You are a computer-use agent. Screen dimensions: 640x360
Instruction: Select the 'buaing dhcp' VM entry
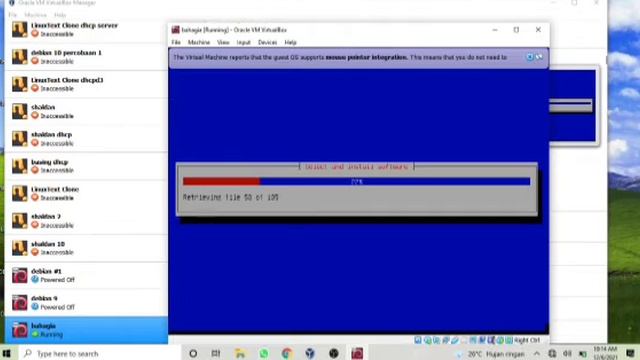click(x=86, y=166)
